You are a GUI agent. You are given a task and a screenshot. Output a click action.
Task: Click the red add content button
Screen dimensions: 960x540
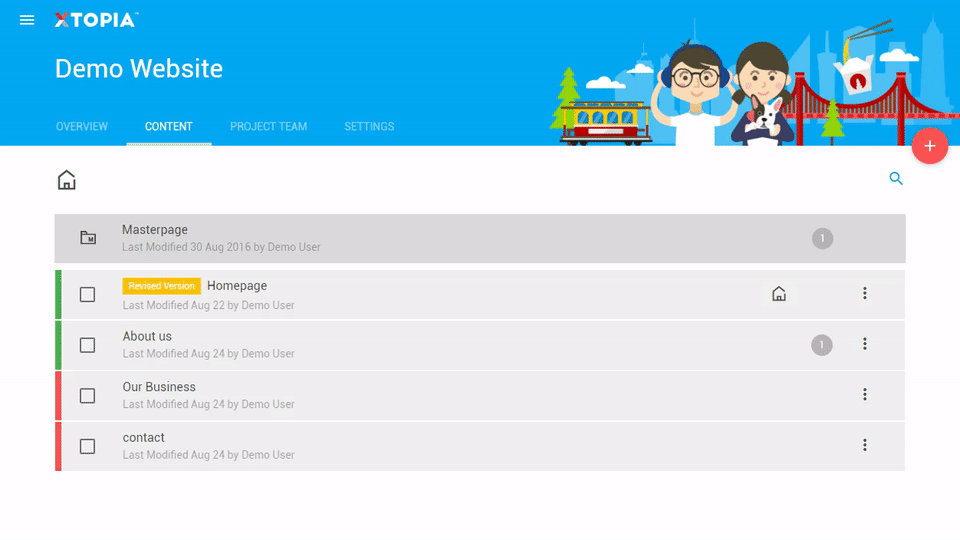pos(929,146)
